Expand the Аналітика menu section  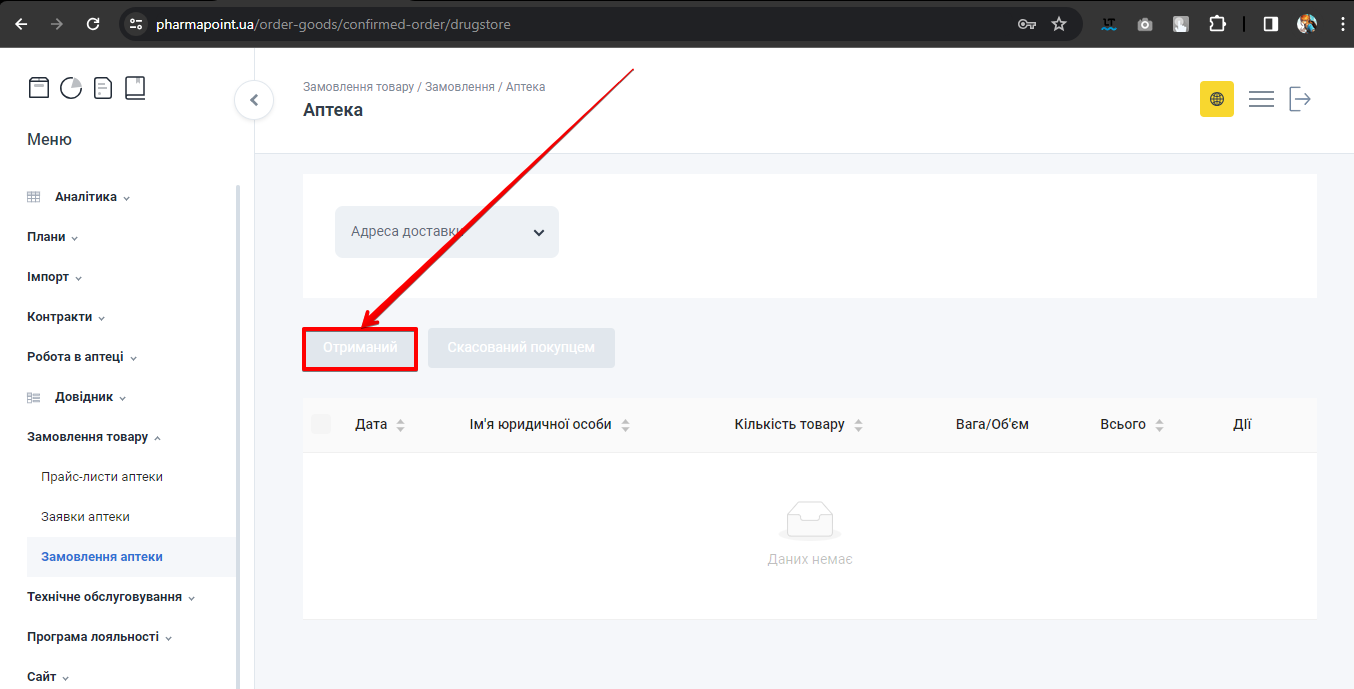[86, 197]
